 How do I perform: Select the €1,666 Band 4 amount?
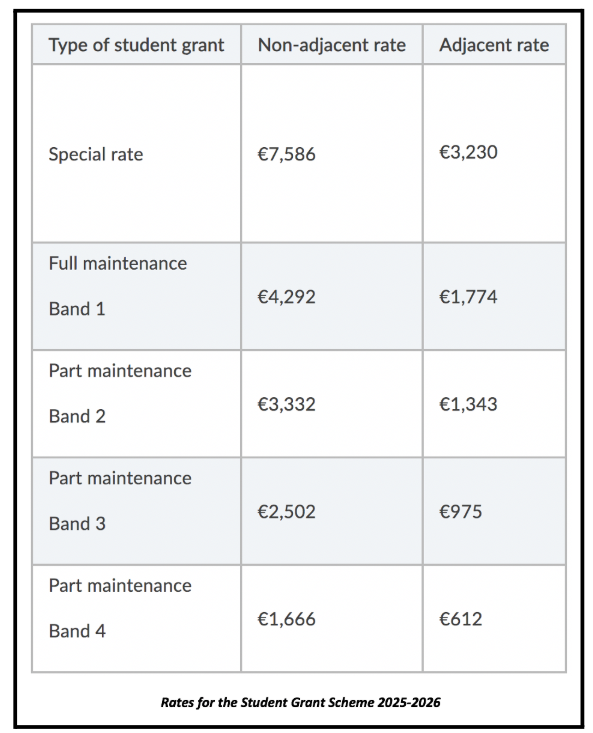(x=286, y=619)
